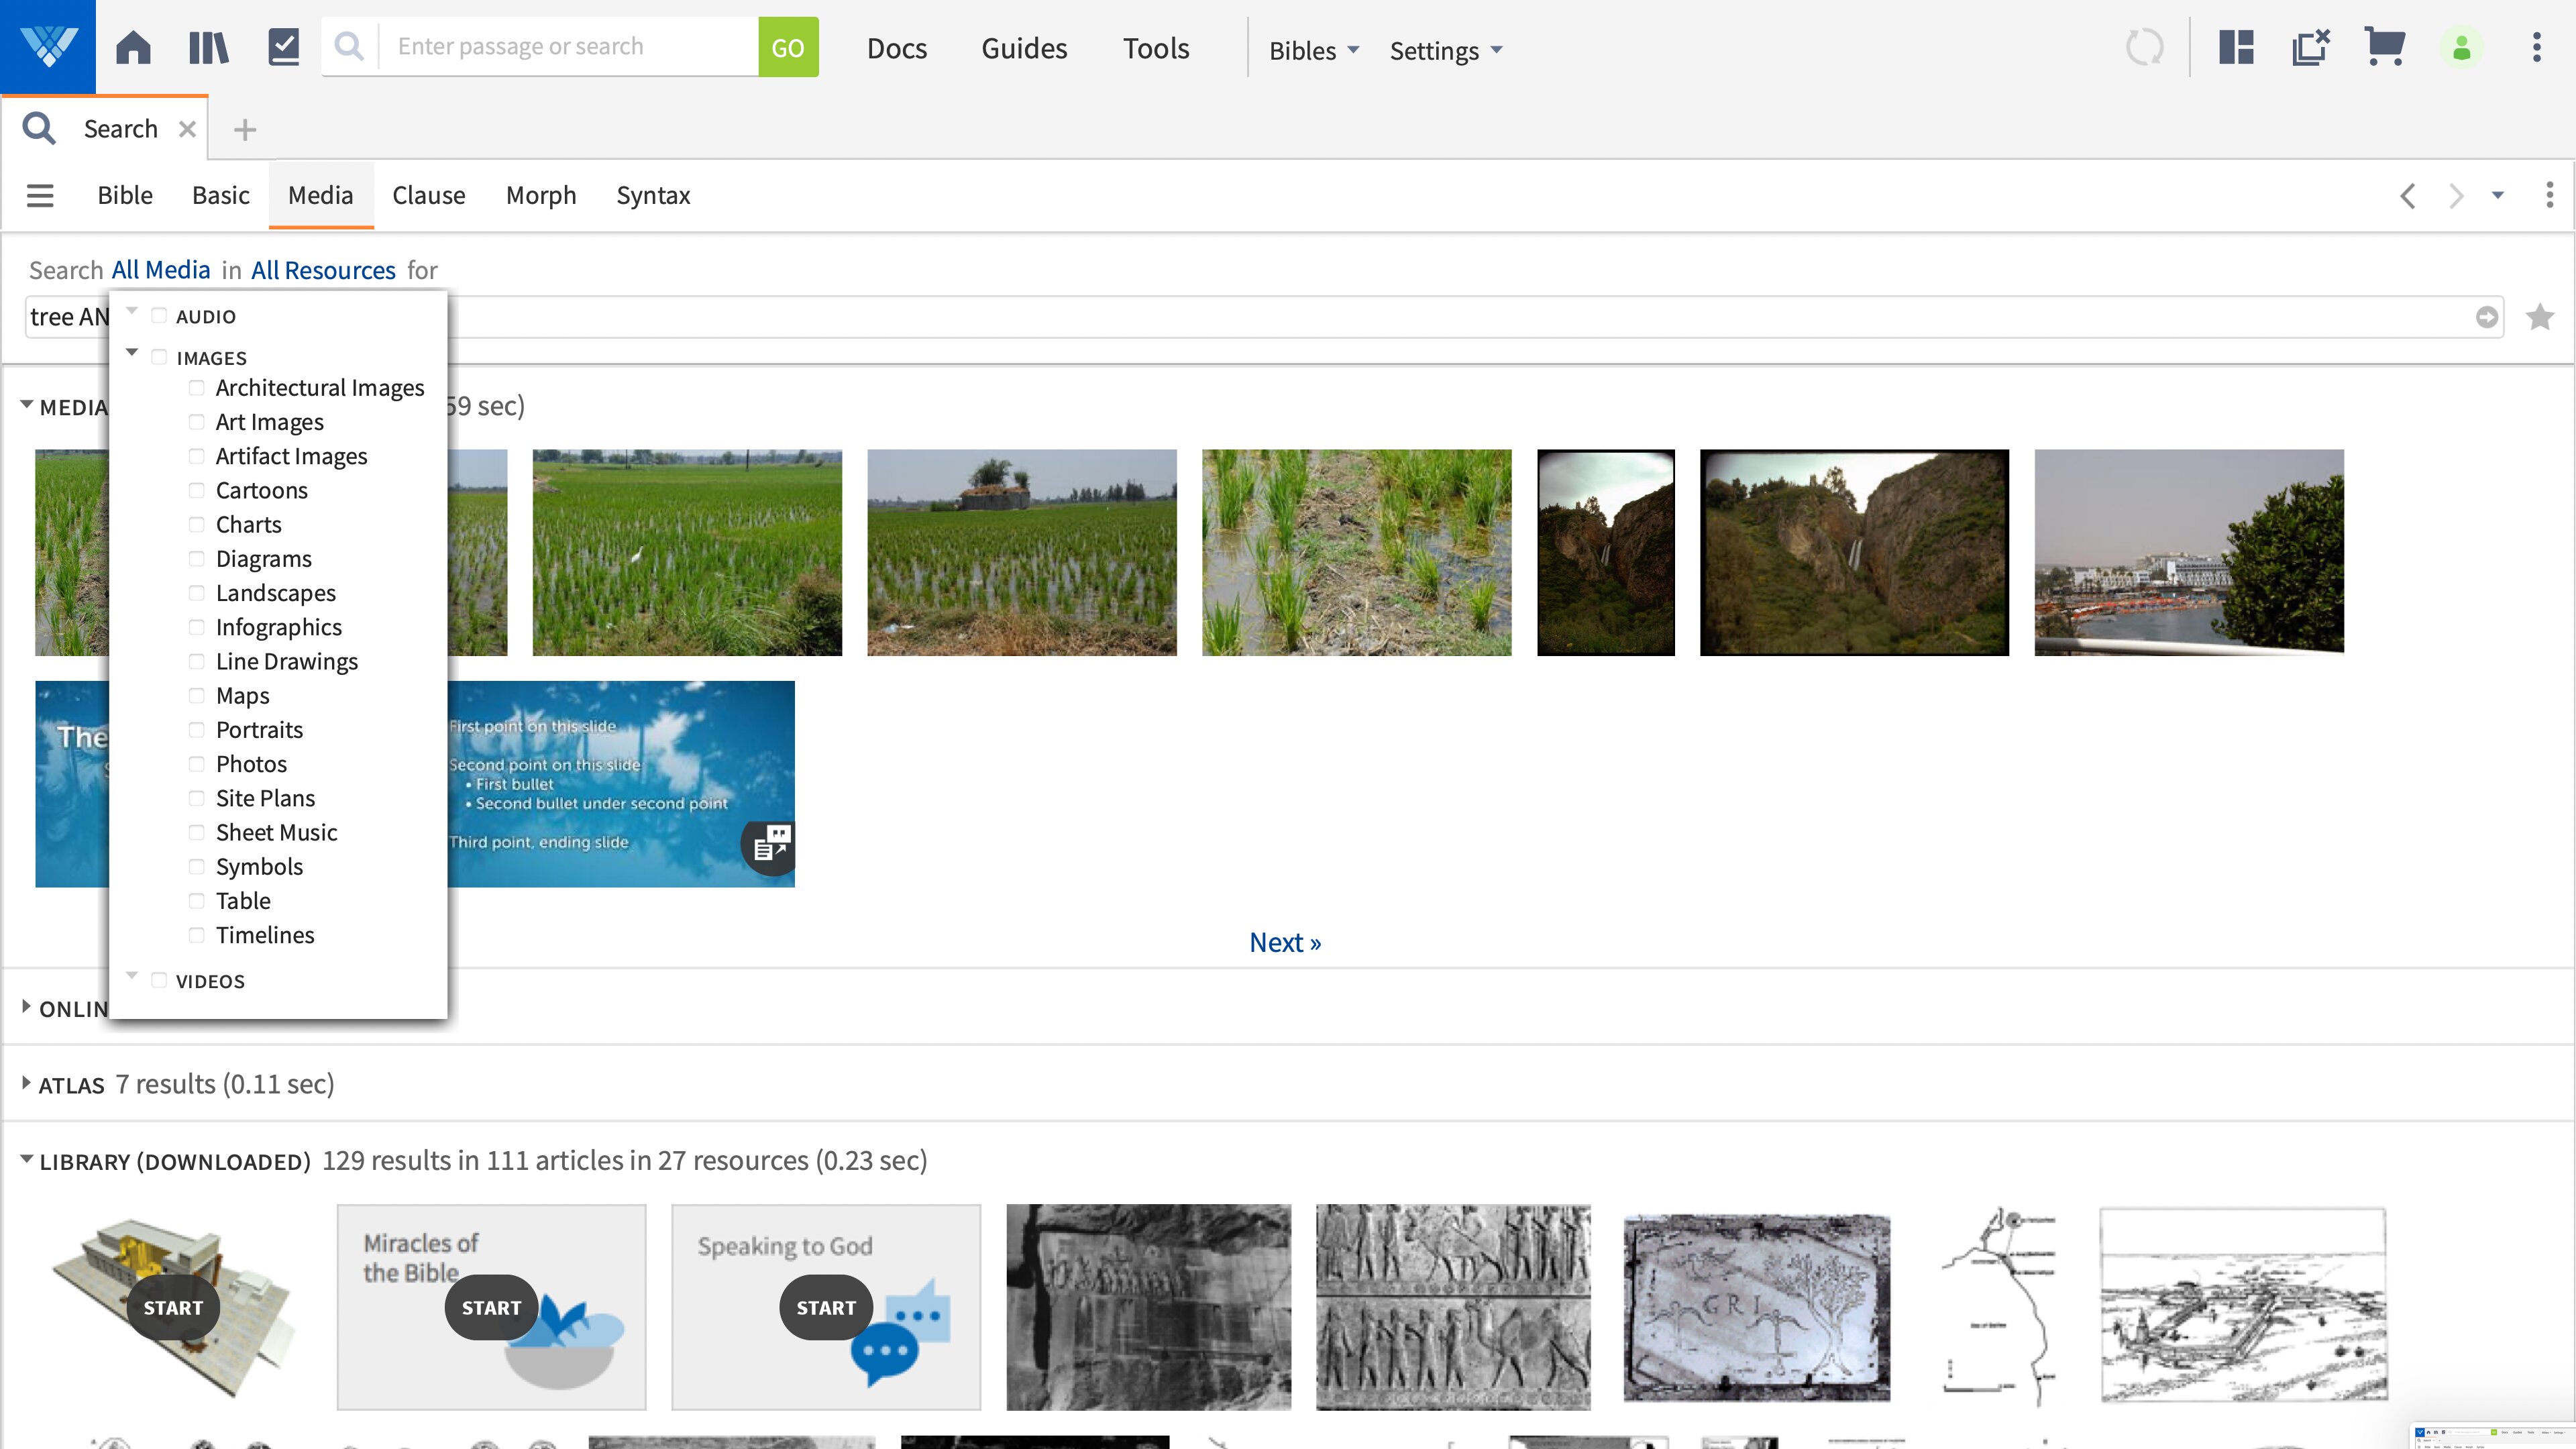Image resolution: width=2576 pixels, height=1449 pixels.
Task: Click the Home icon
Action: click(x=133, y=47)
